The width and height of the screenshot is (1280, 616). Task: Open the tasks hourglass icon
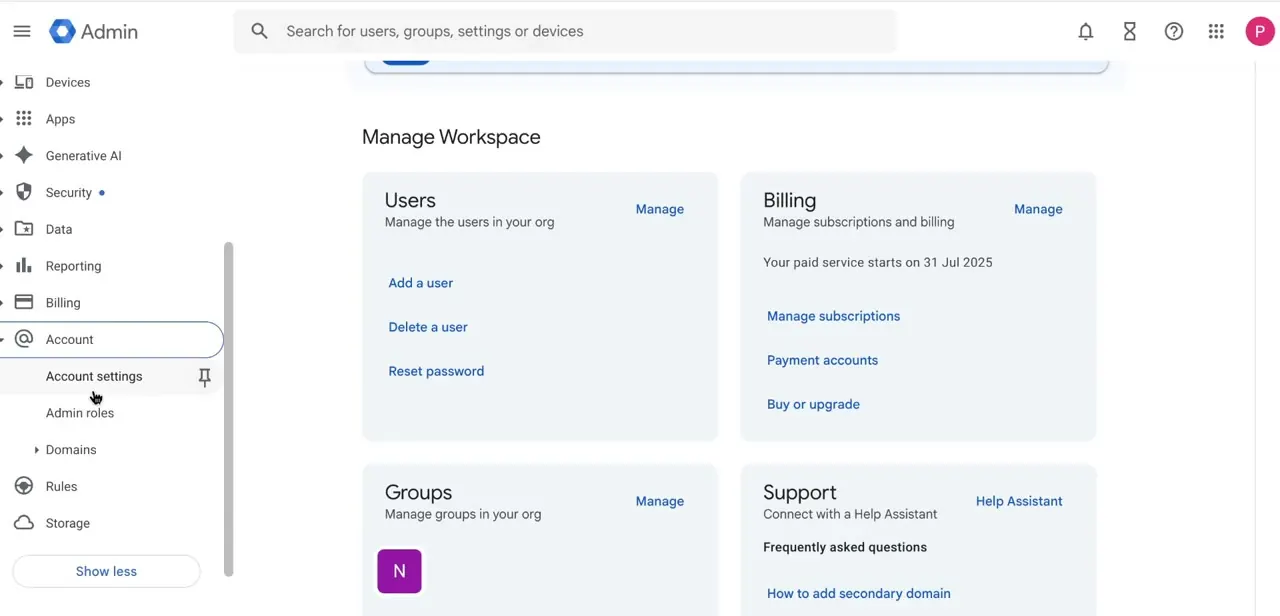(1130, 31)
